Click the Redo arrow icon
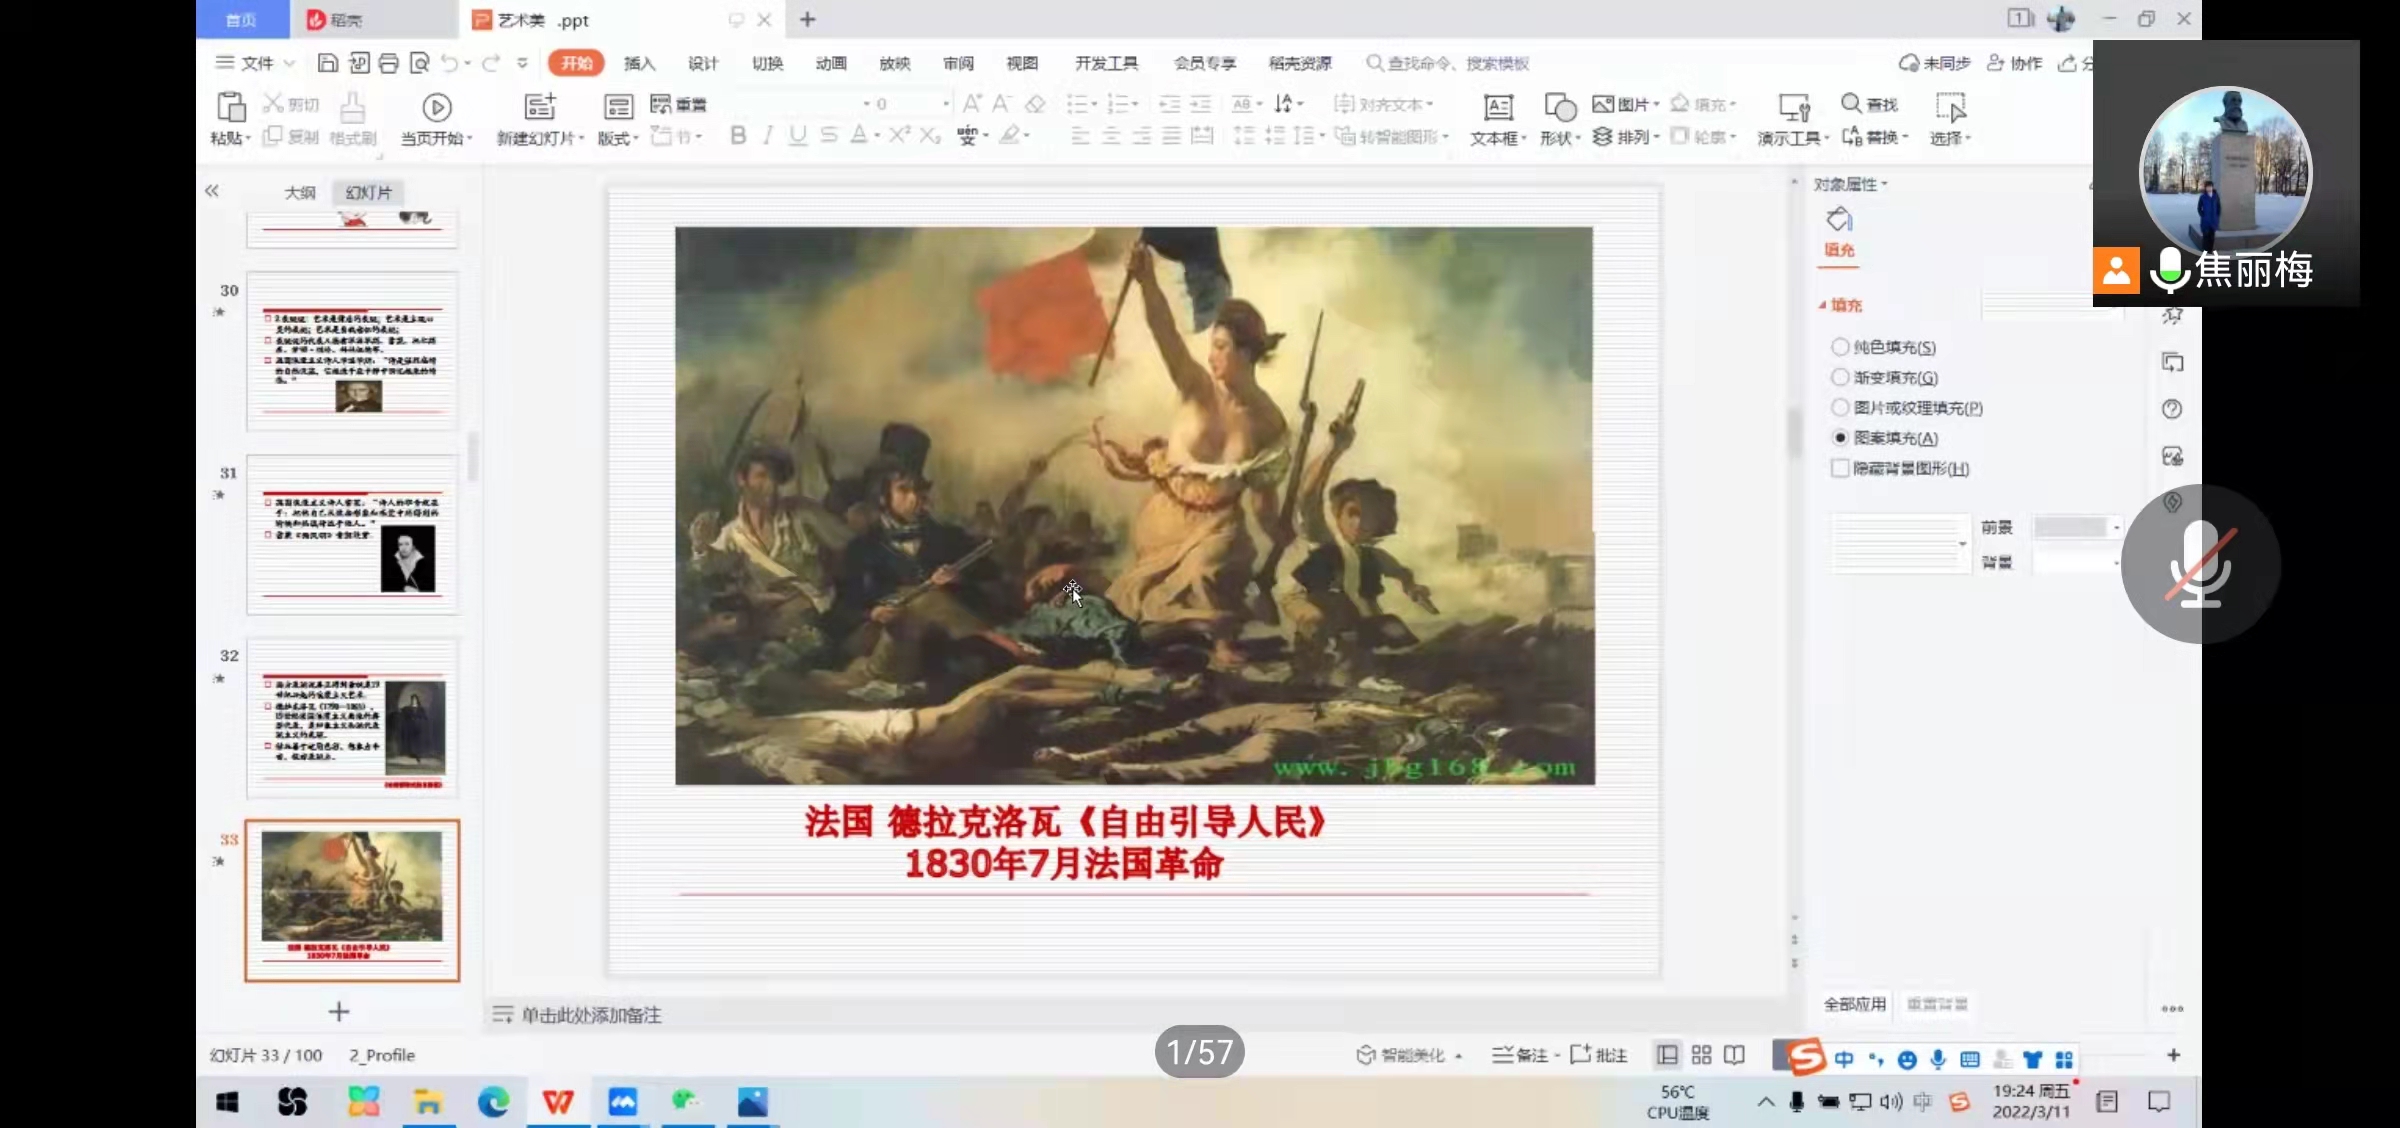 pos(490,63)
